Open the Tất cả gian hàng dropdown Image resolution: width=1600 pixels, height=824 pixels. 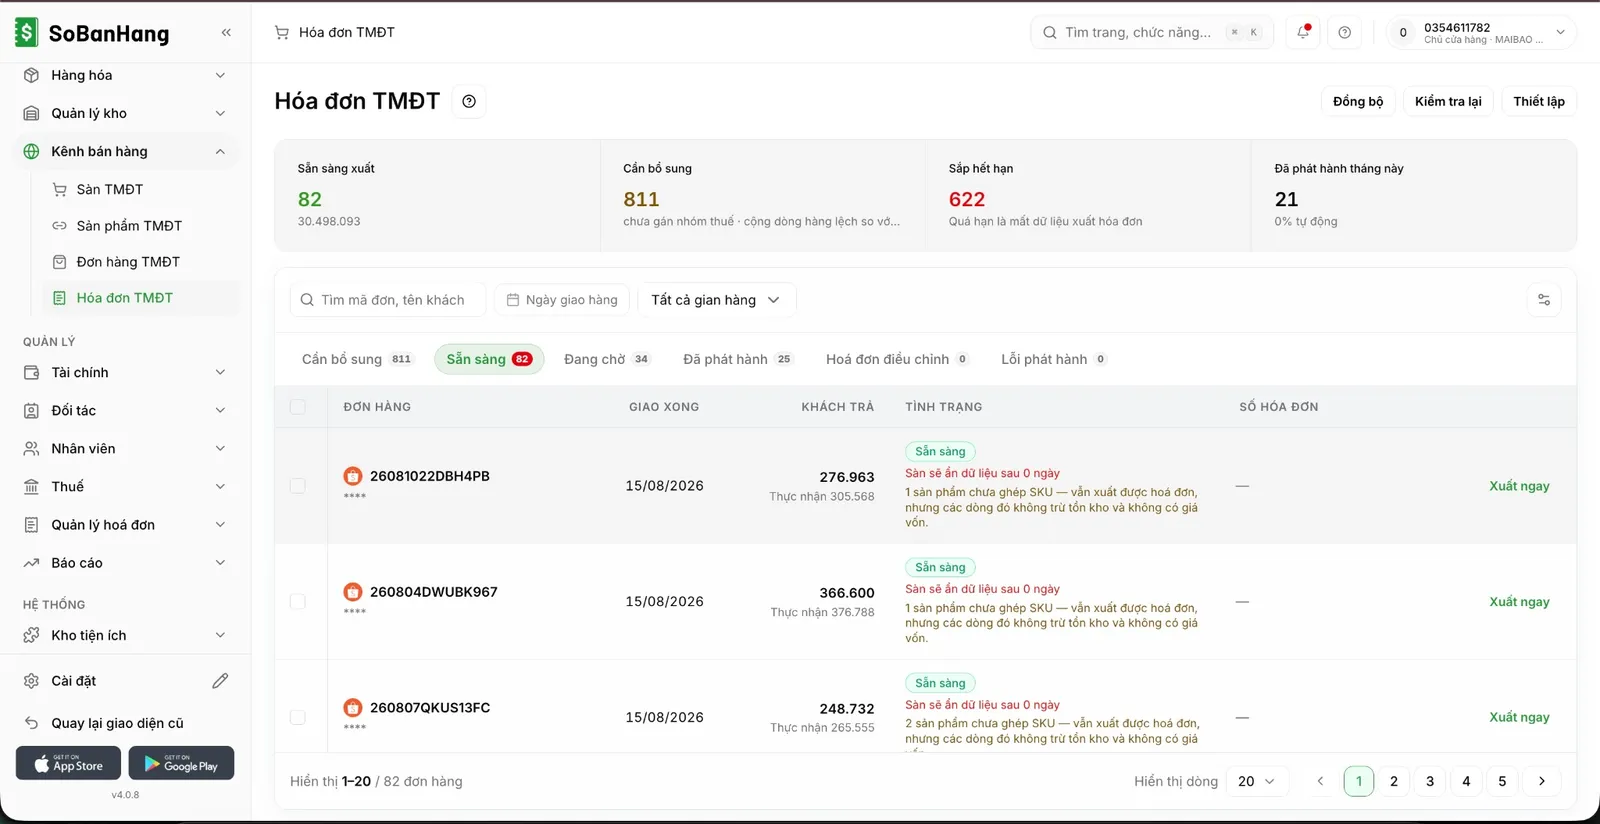[x=716, y=300]
